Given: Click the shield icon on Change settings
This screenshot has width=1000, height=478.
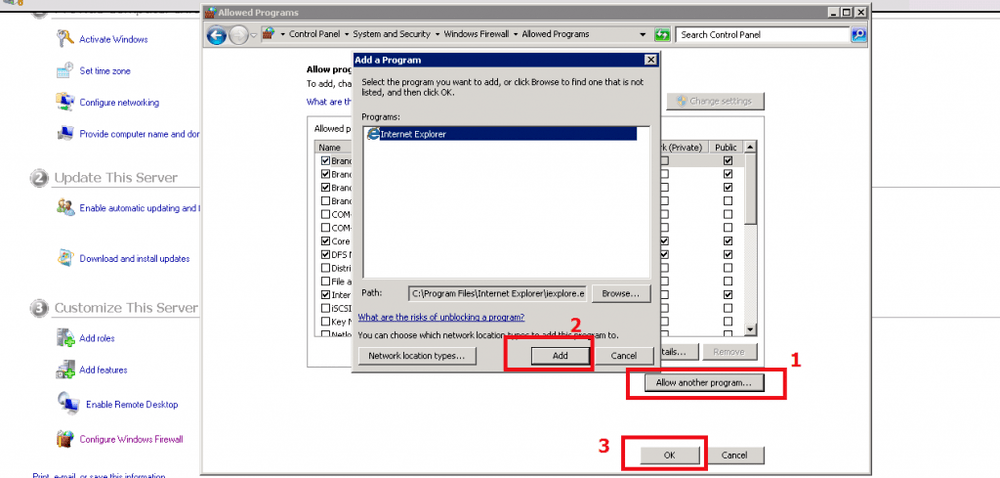Looking at the screenshot, I should [x=681, y=101].
